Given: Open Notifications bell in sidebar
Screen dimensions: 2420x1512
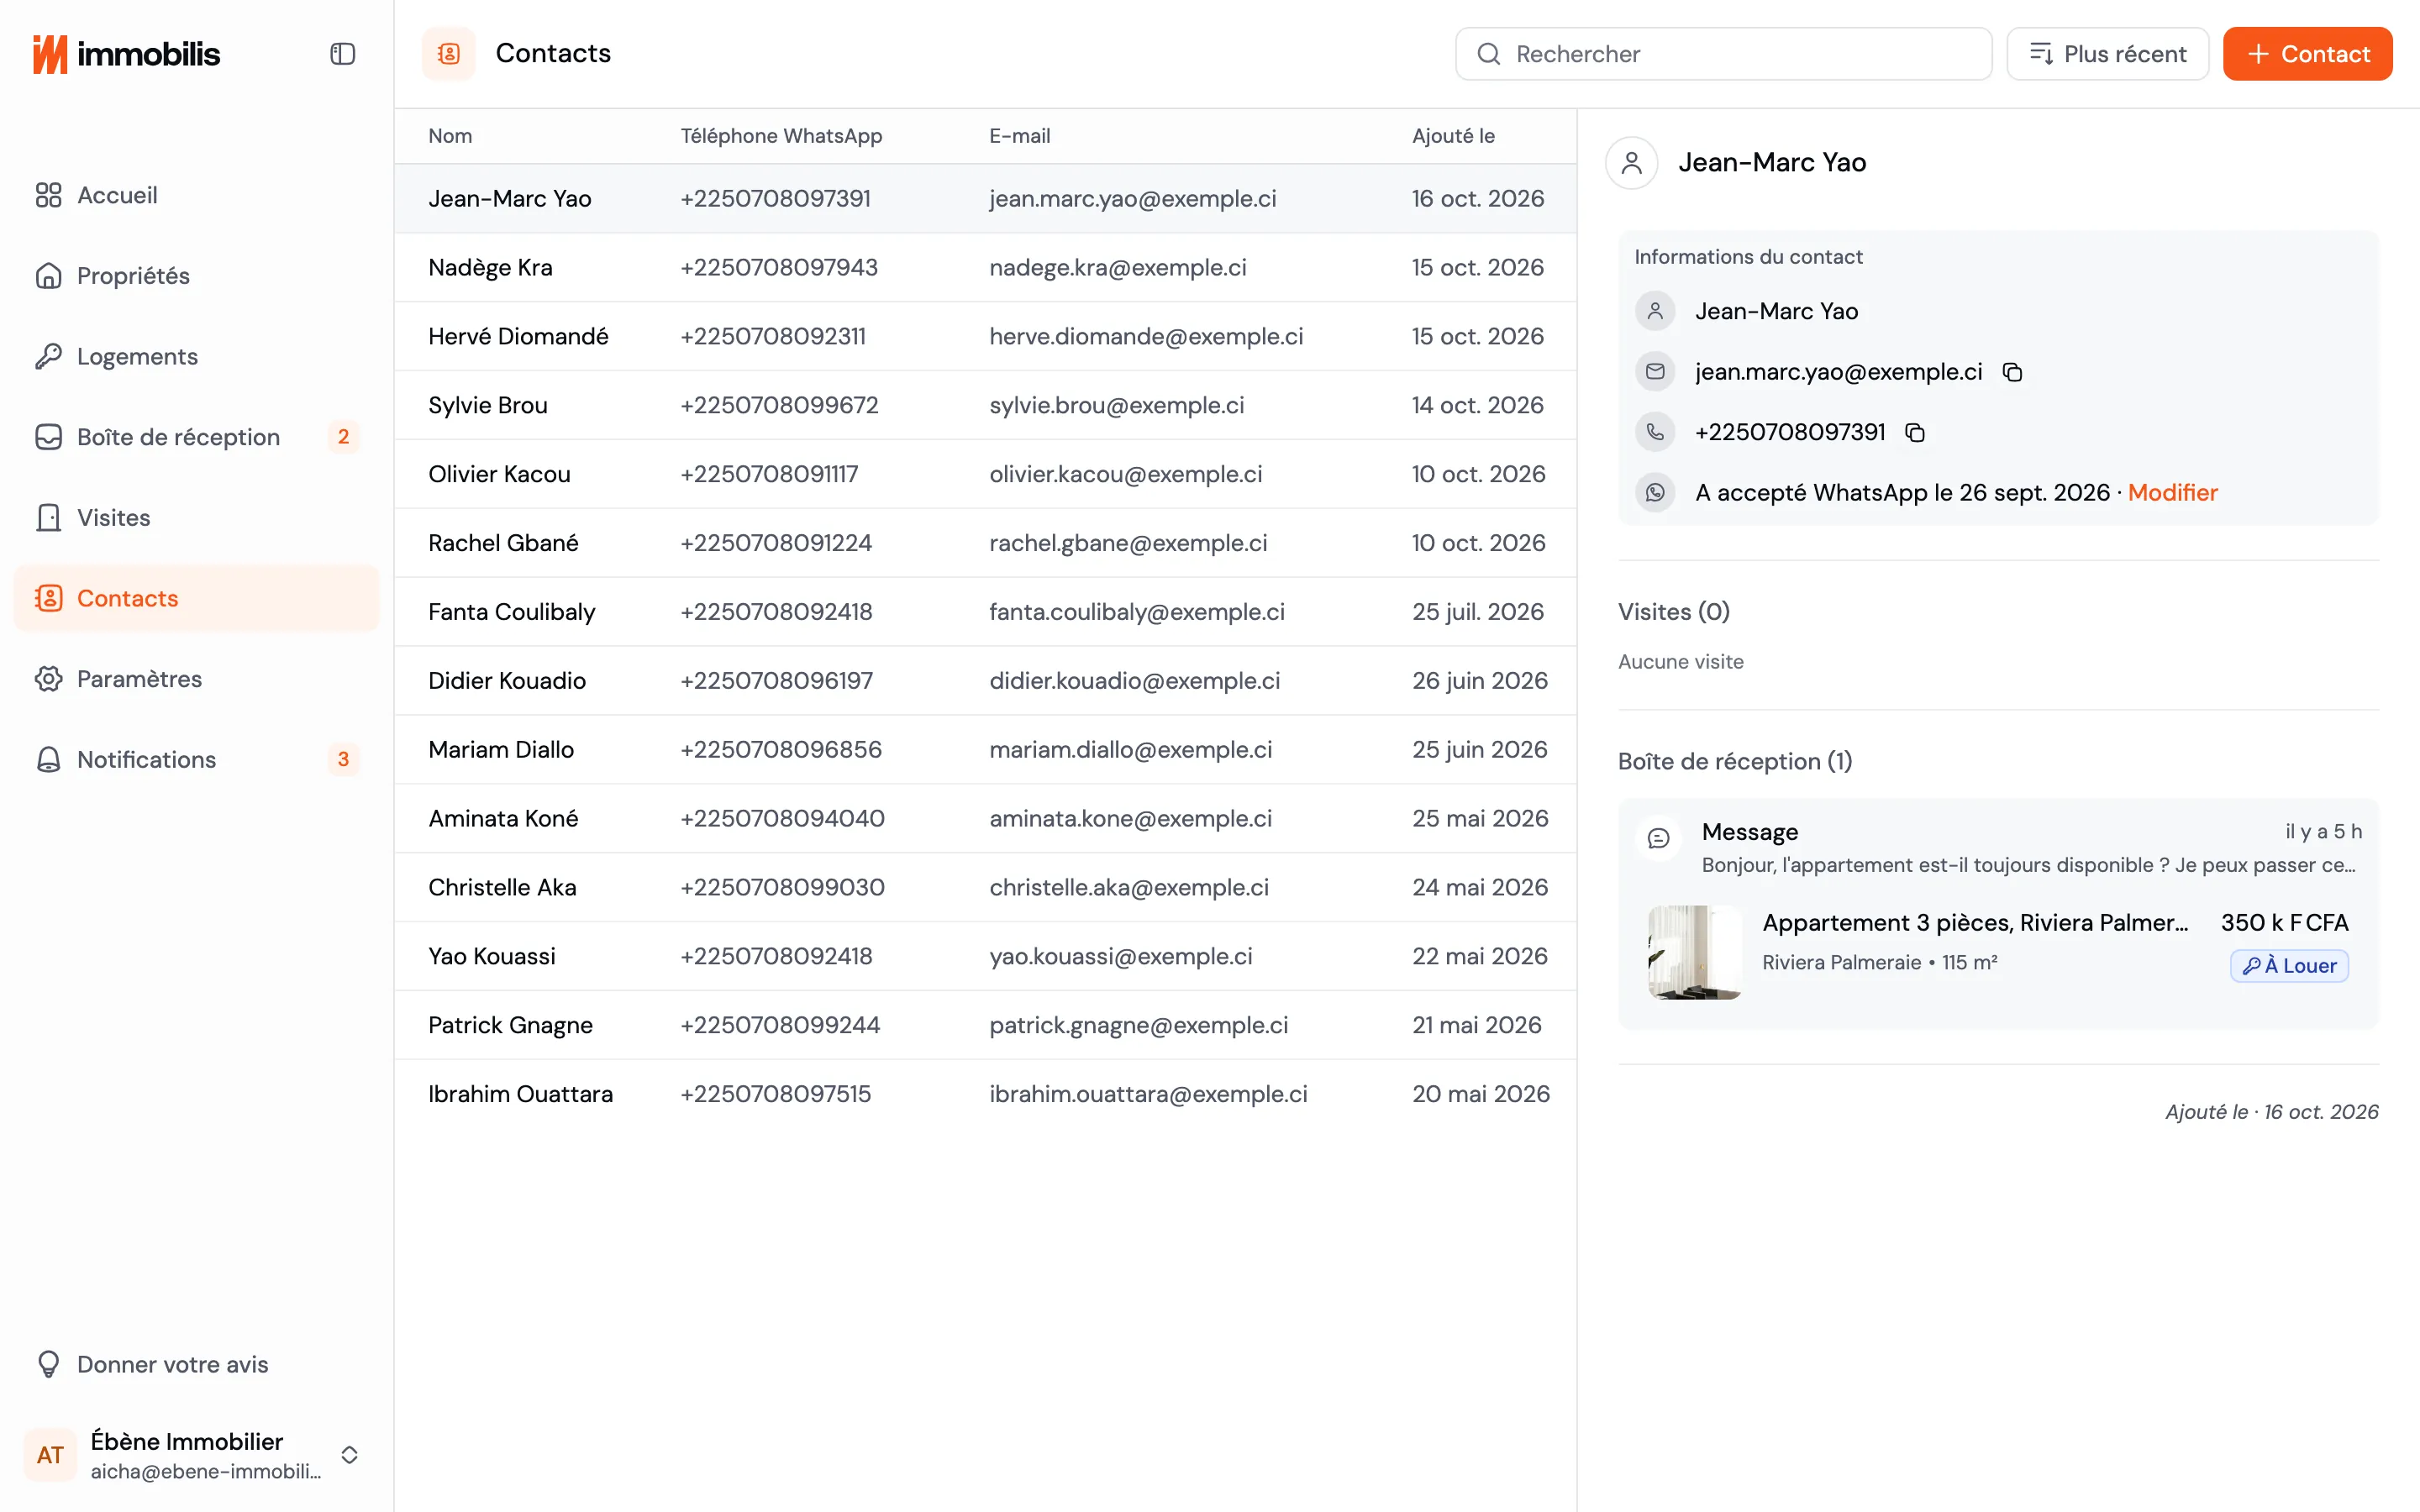Looking at the screenshot, I should 48,759.
